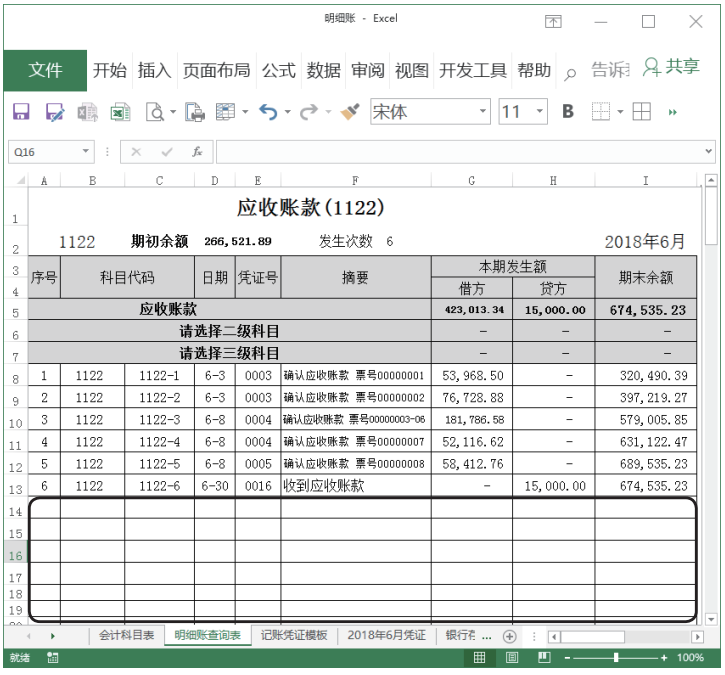The height and width of the screenshot is (675, 725).
Task: Open the 文件 menu
Action: click(45, 70)
